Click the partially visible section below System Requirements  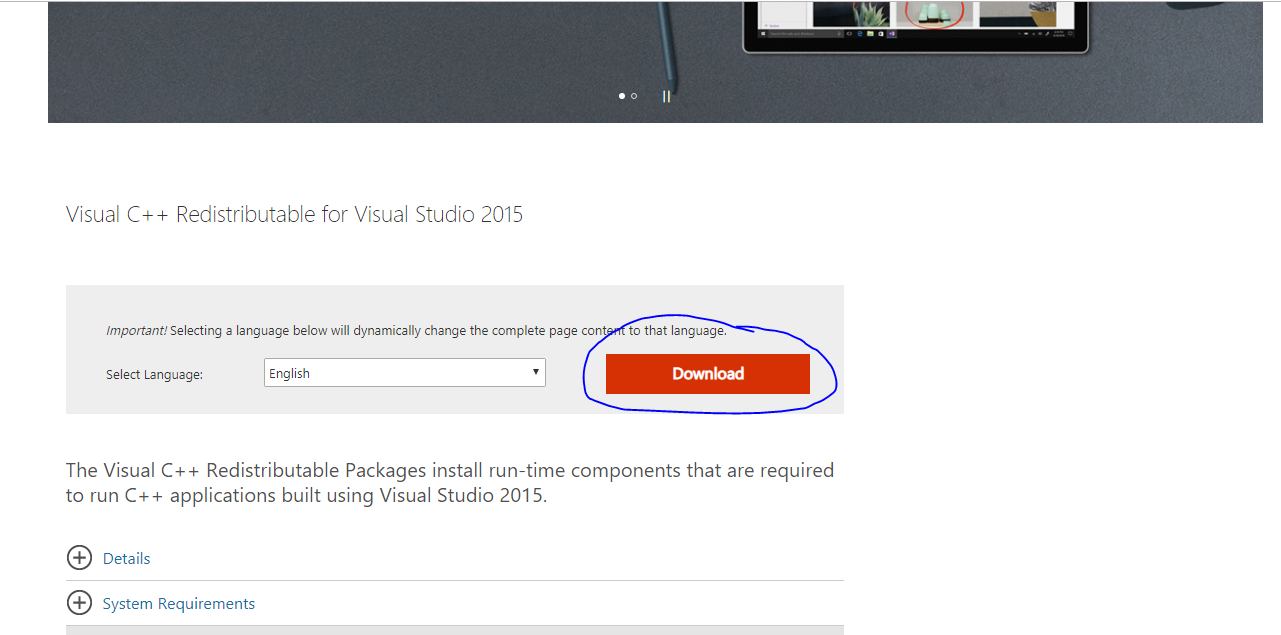tap(455, 632)
